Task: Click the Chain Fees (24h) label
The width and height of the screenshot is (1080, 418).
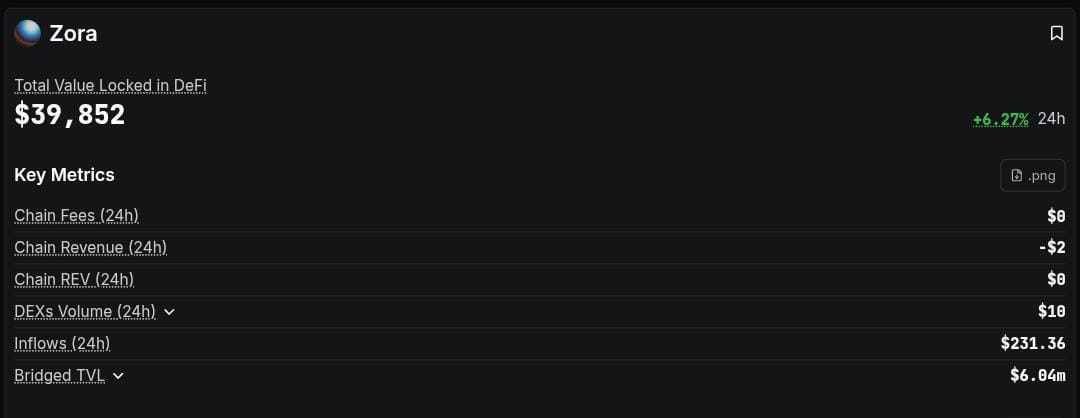Action: point(76,216)
